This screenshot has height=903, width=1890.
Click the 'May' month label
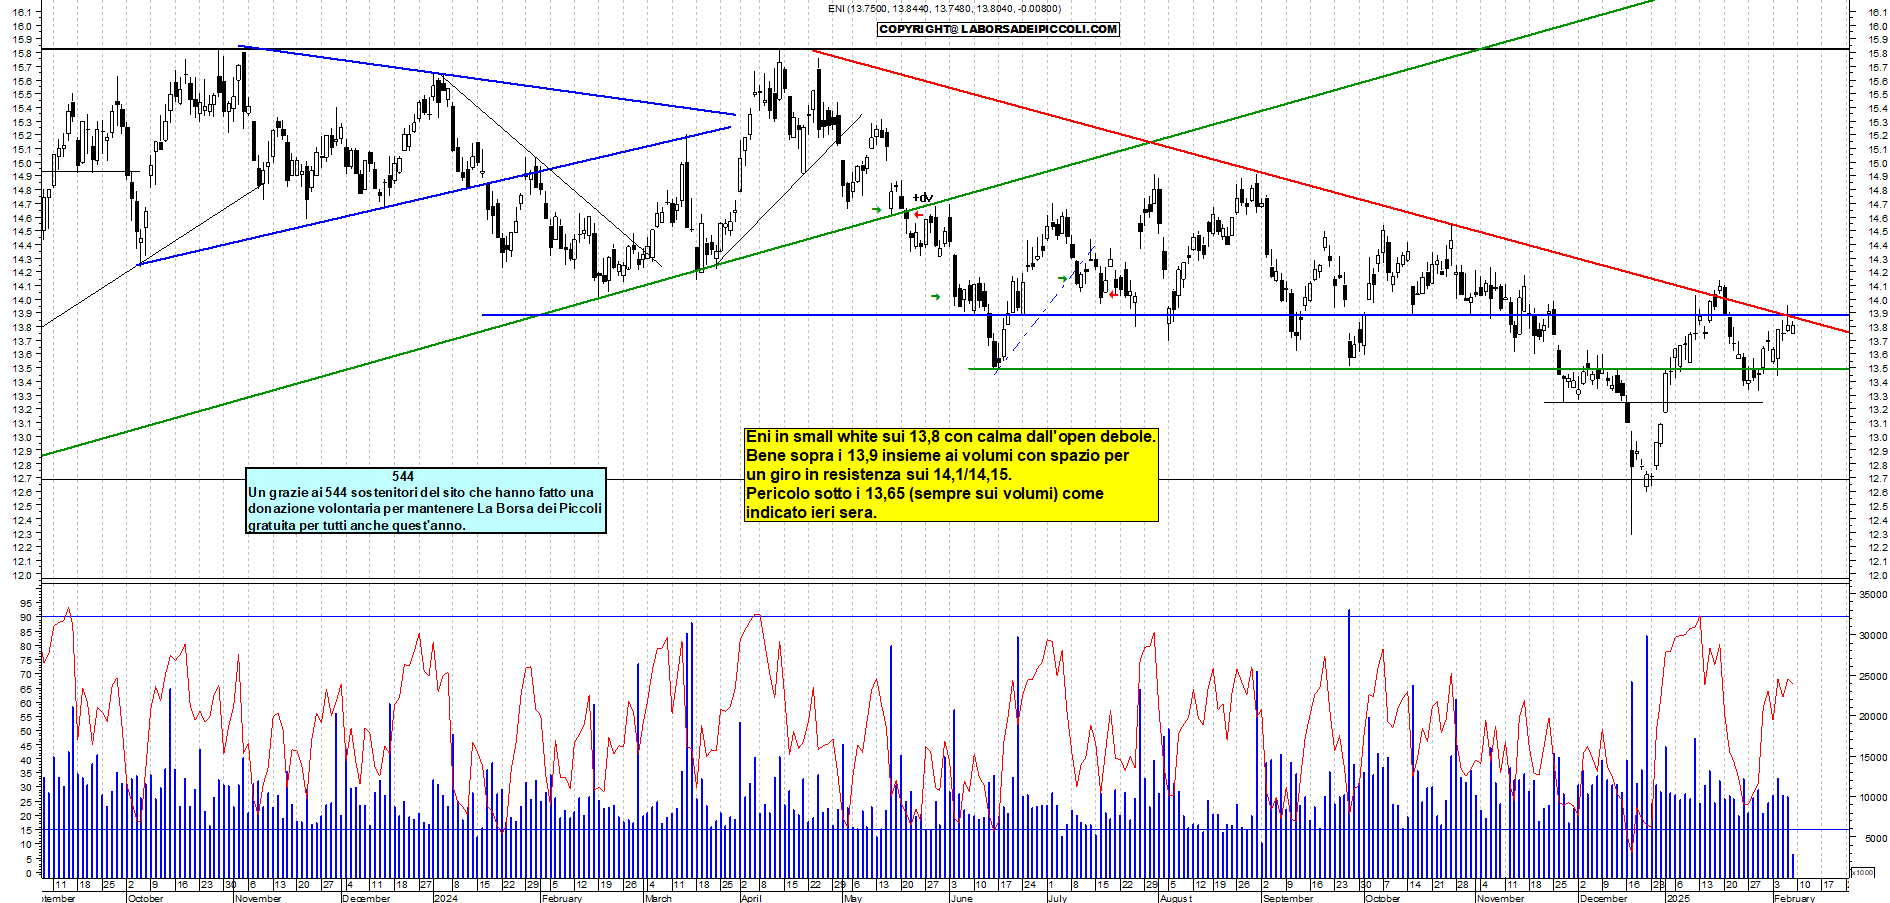[852, 898]
